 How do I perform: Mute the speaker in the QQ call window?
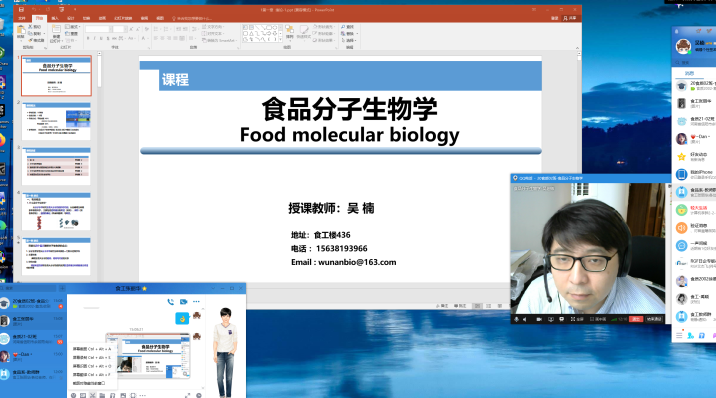tap(525, 319)
